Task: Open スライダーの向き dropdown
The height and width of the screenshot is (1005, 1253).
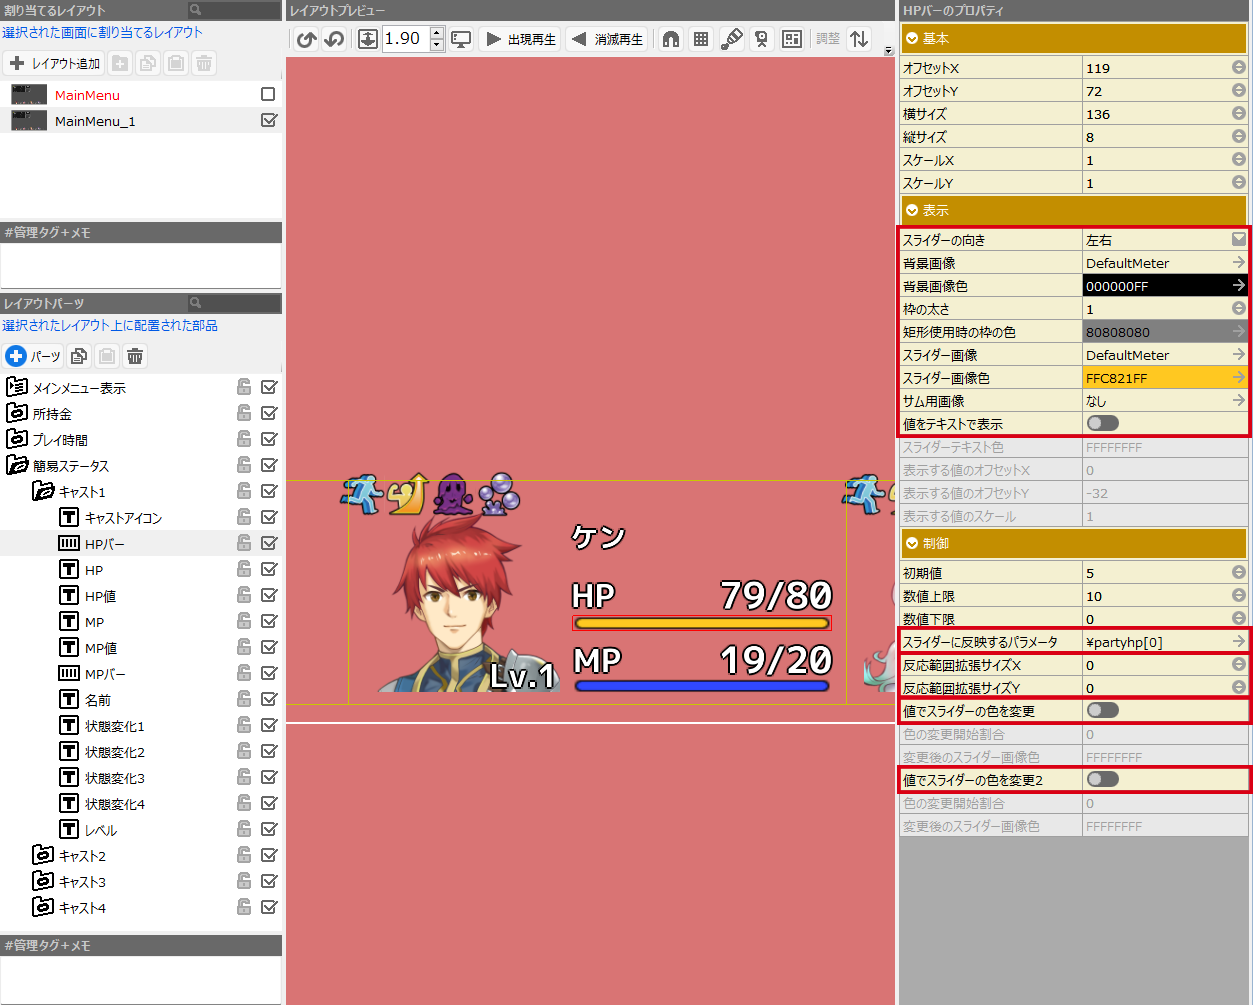Action: tap(1238, 240)
